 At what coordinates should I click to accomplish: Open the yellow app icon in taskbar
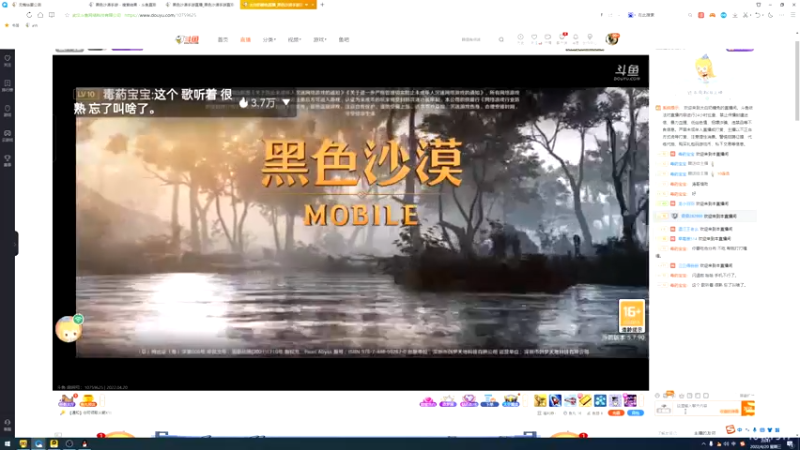point(54,444)
